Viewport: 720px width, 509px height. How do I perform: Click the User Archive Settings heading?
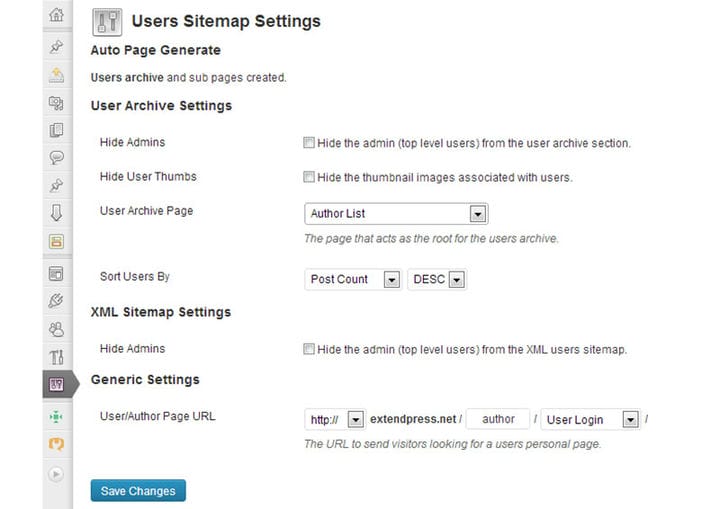pos(161,106)
